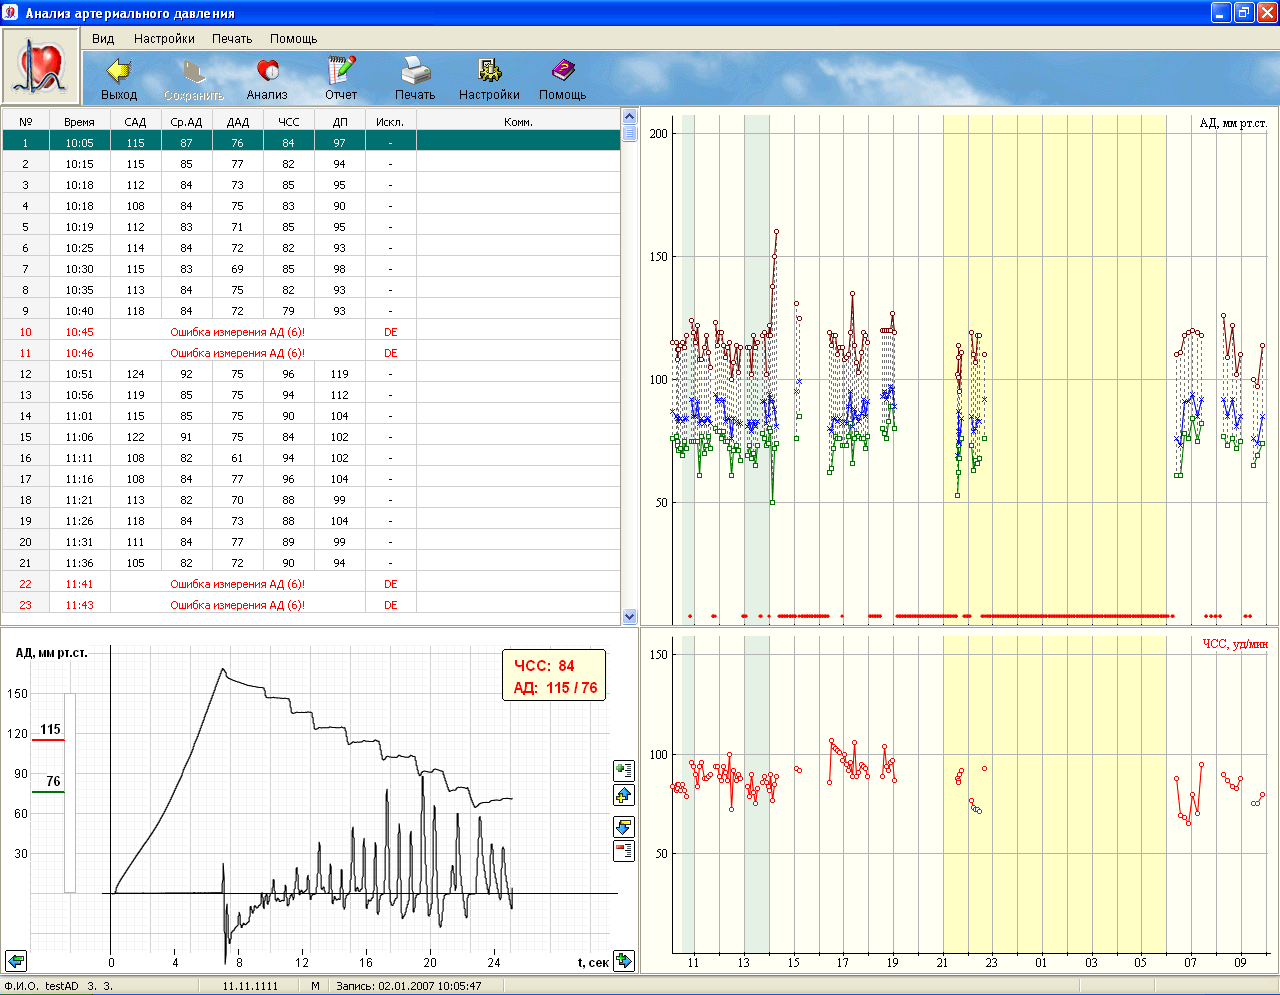Screen dimensions: 1280x995
Task: Select measurement row 15 at 11:06
Action: click(x=311, y=437)
